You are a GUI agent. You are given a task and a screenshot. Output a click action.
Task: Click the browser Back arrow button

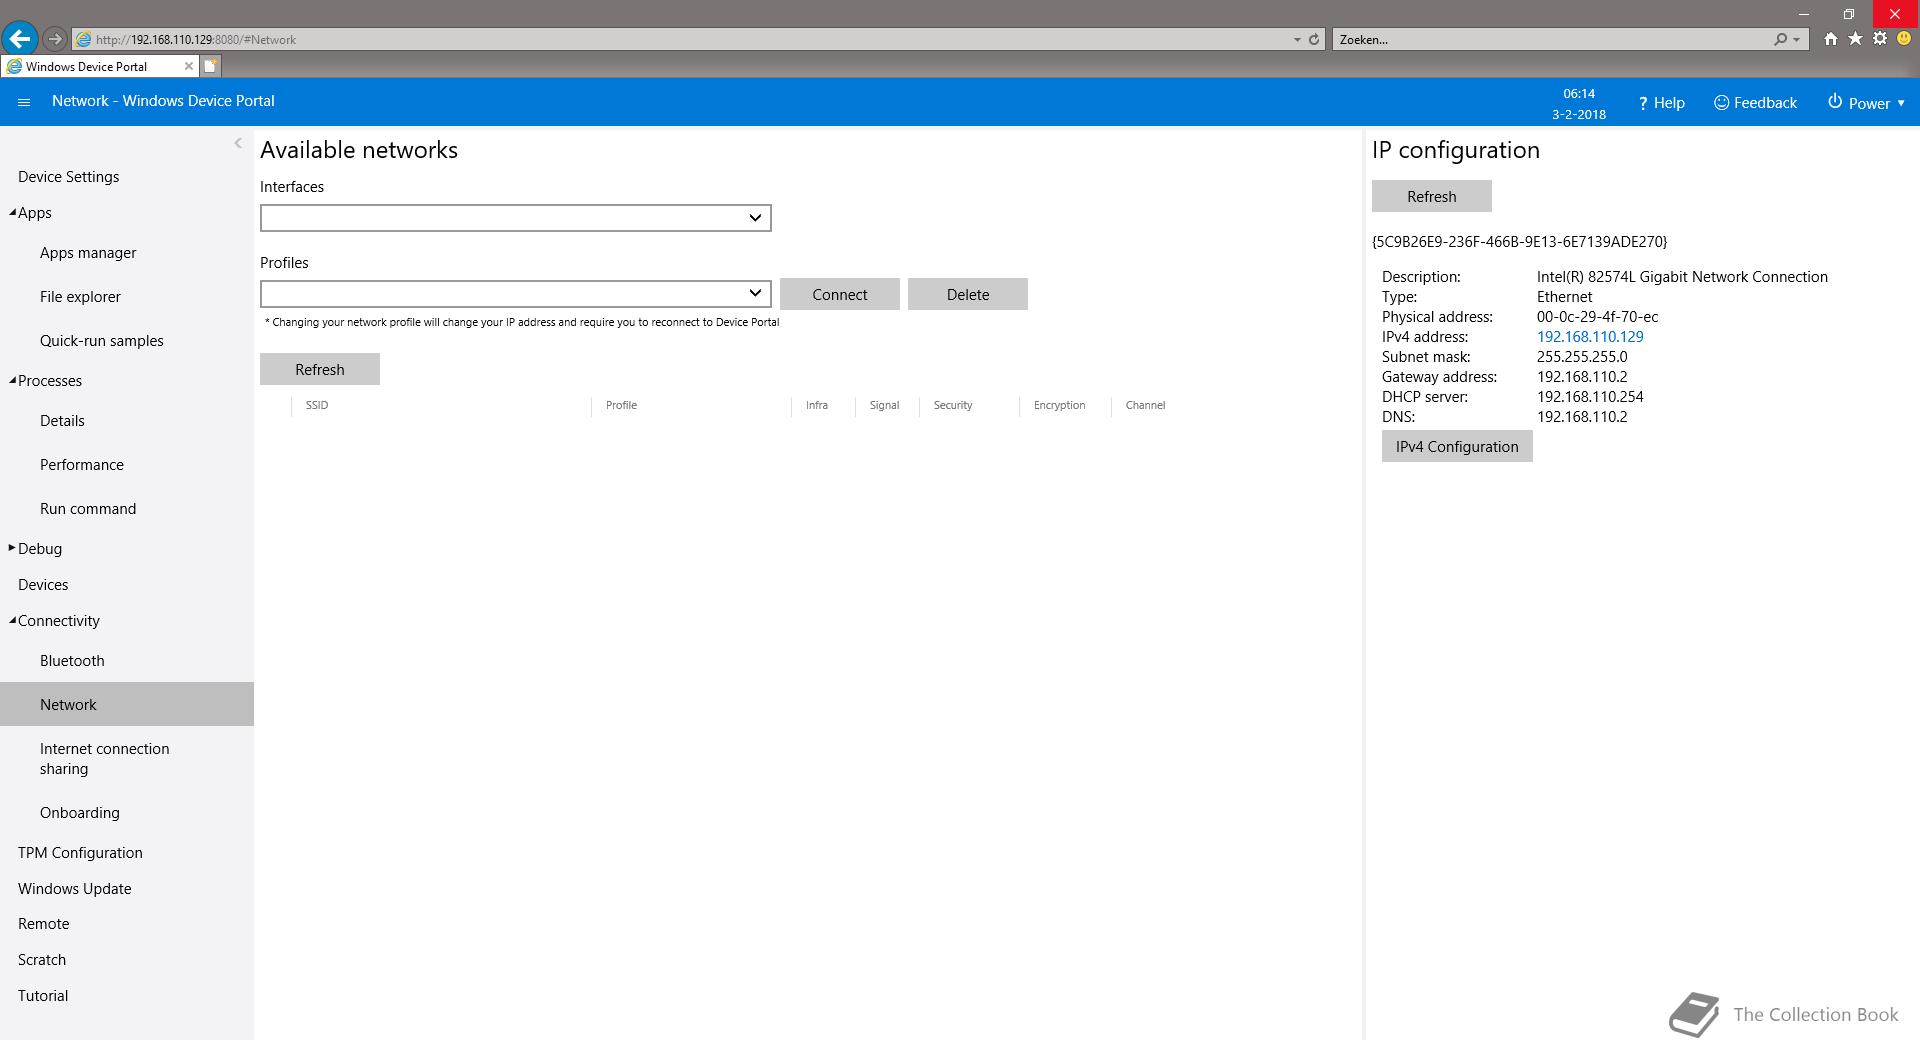tap(19, 39)
